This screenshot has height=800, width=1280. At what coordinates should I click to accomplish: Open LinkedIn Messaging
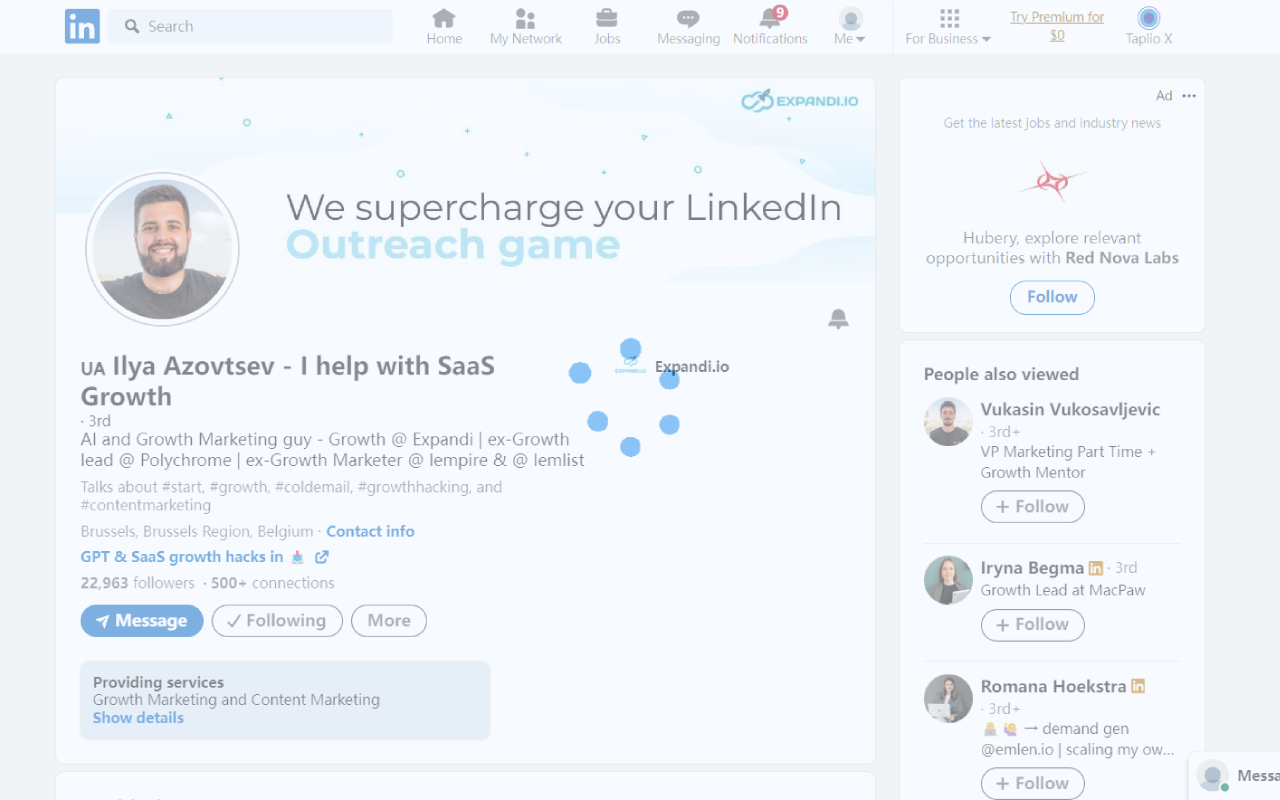click(688, 25)
